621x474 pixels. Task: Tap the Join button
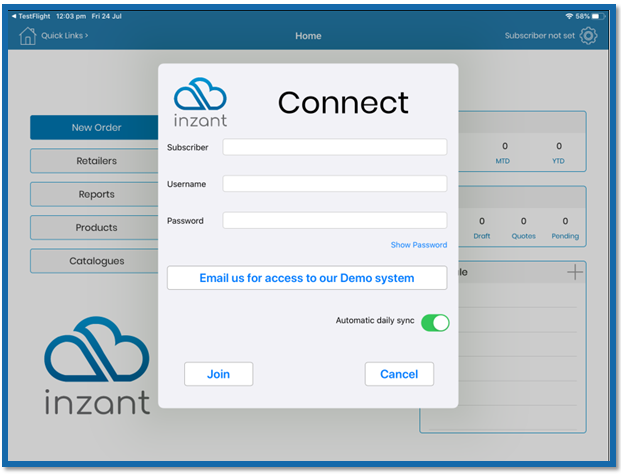pyautogui.click(x=219, y=374)
